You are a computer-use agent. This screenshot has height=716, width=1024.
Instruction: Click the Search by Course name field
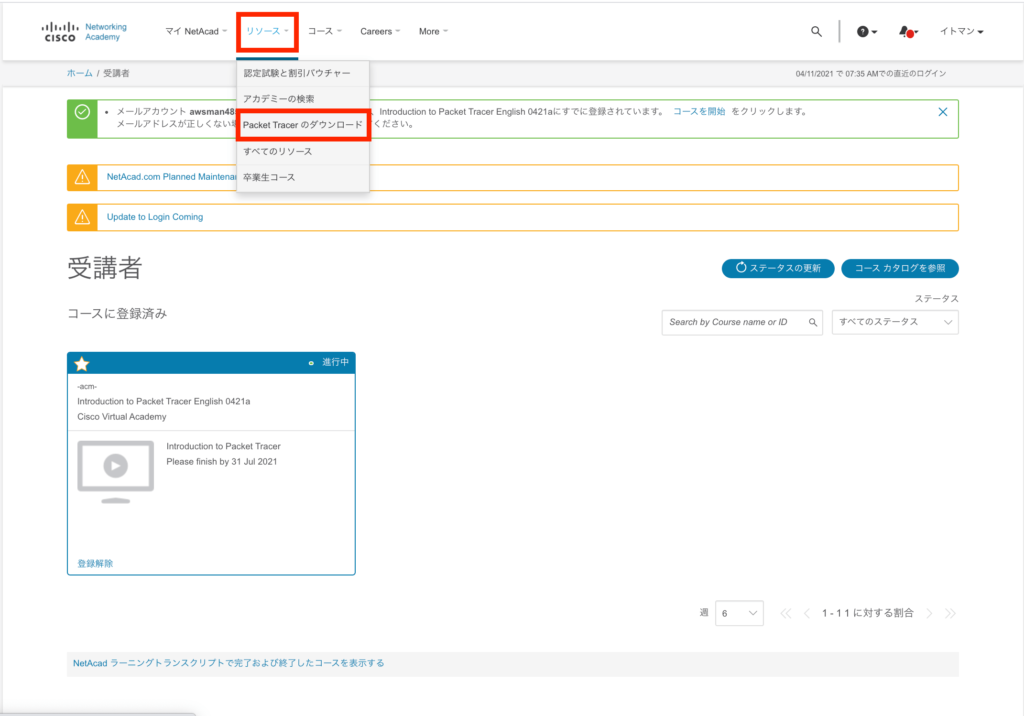pyautogui.click(x=742, y=322)
